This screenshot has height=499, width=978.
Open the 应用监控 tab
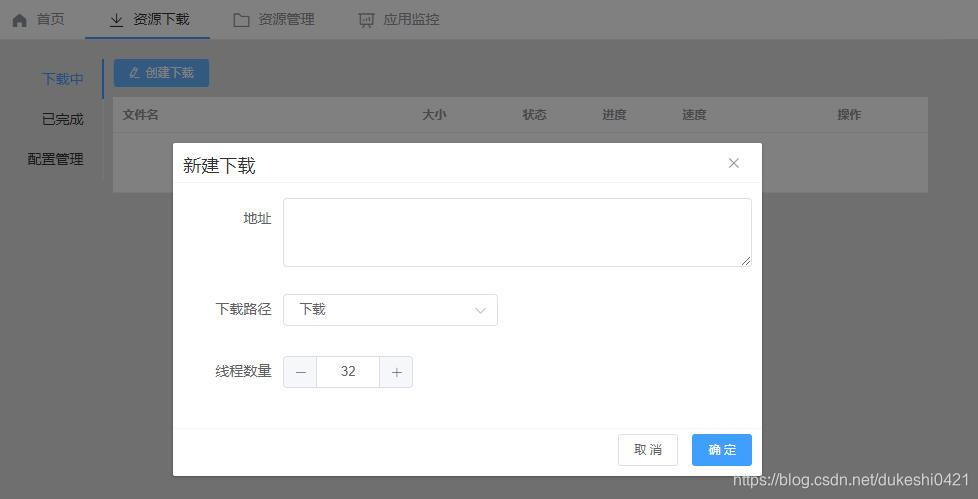(399, 19)
